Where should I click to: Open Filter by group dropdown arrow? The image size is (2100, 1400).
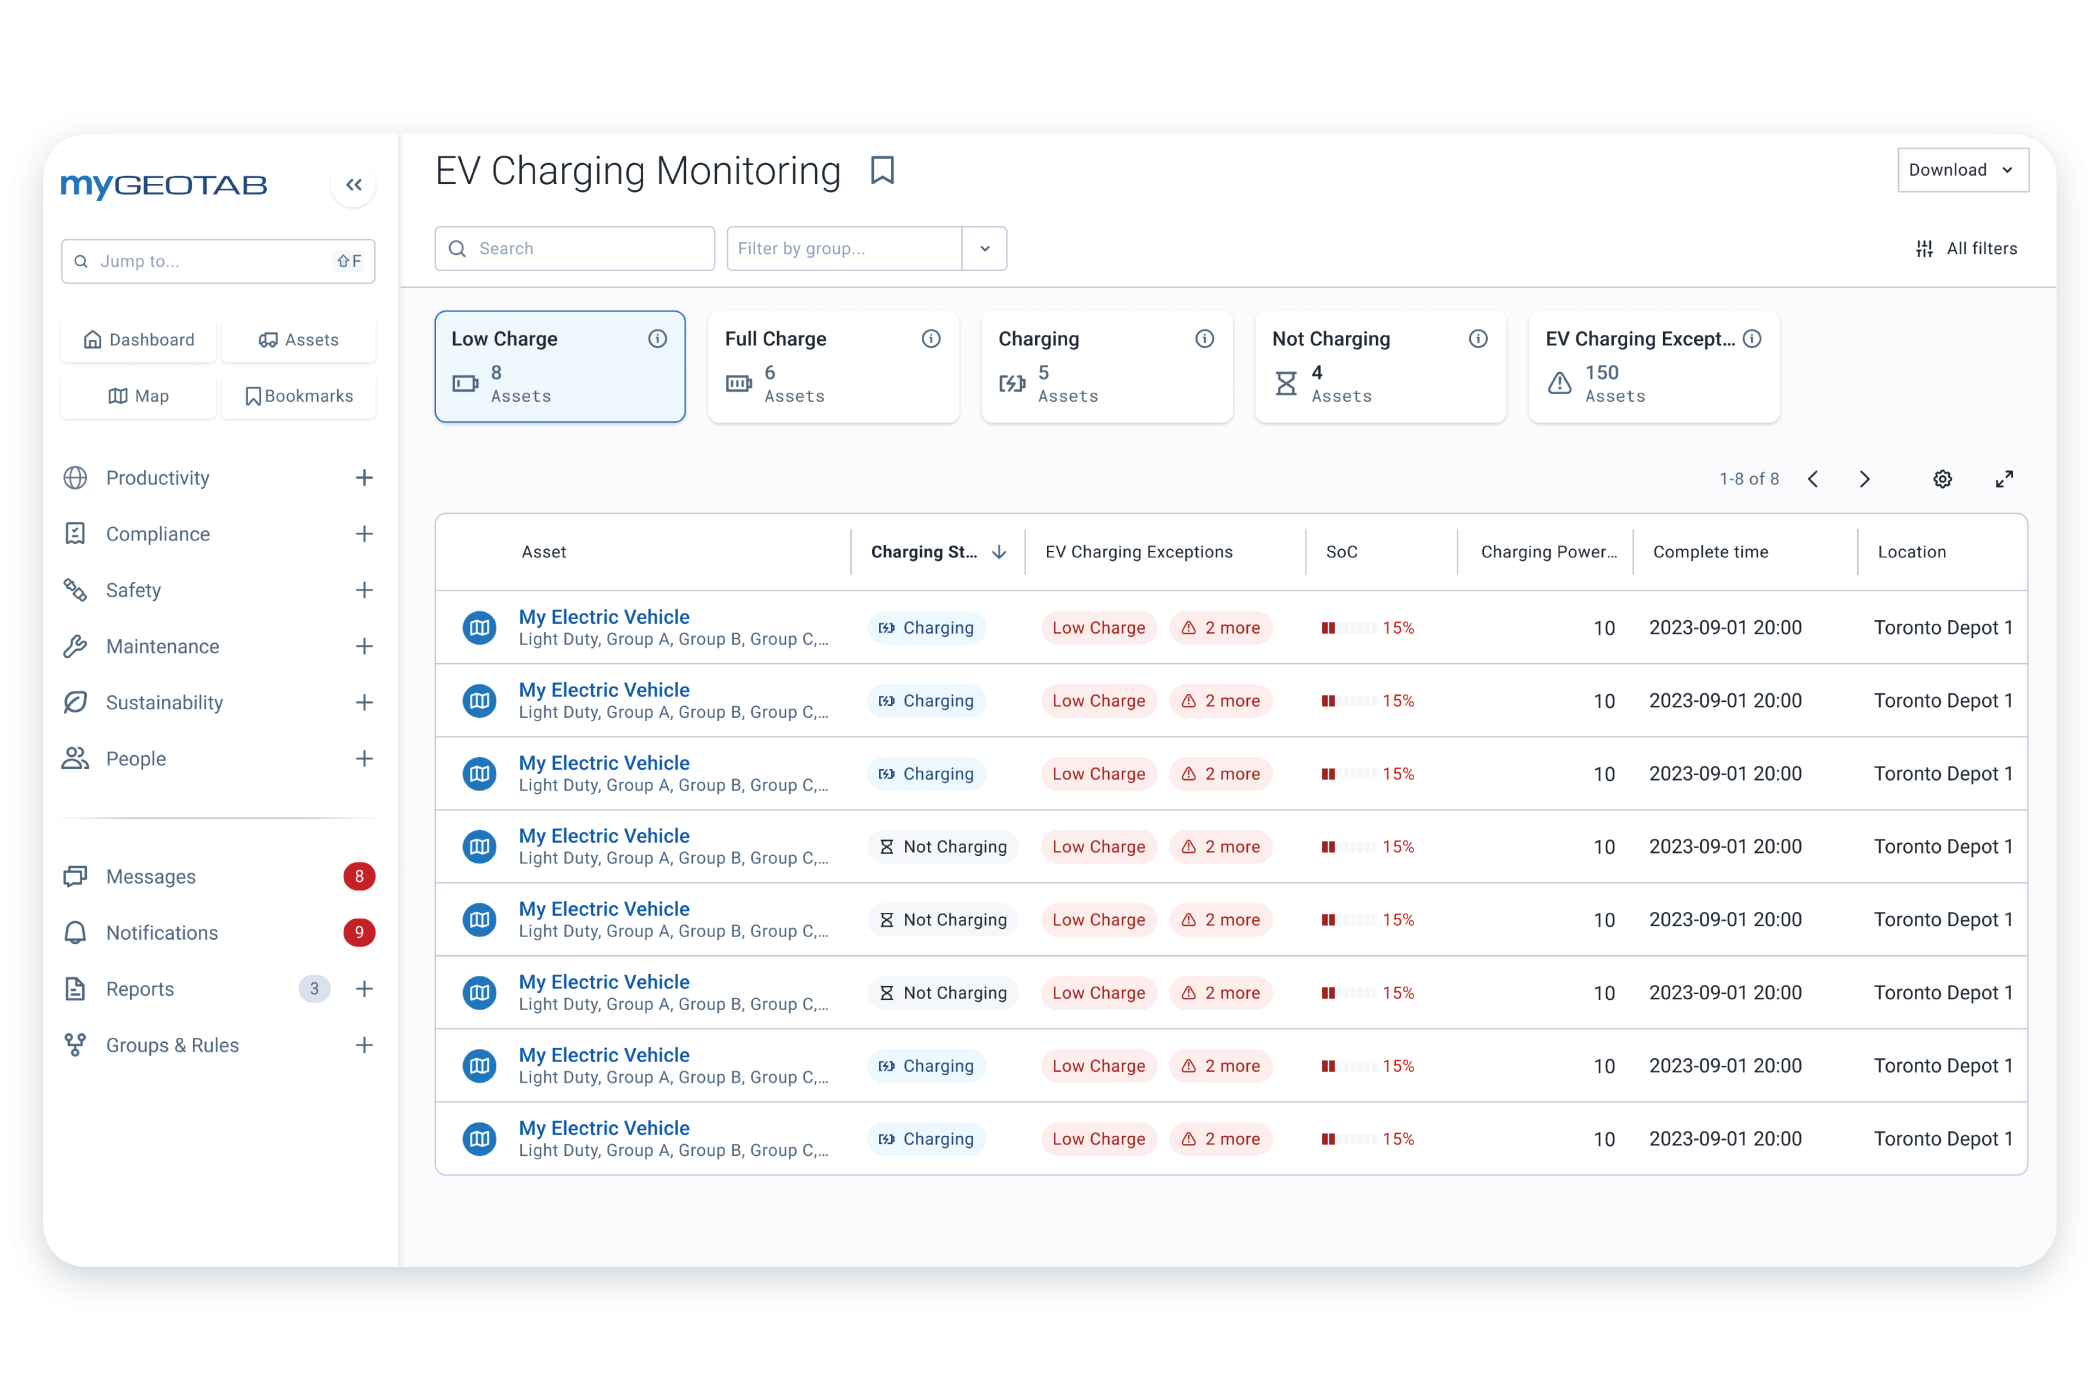pos(985,249)
